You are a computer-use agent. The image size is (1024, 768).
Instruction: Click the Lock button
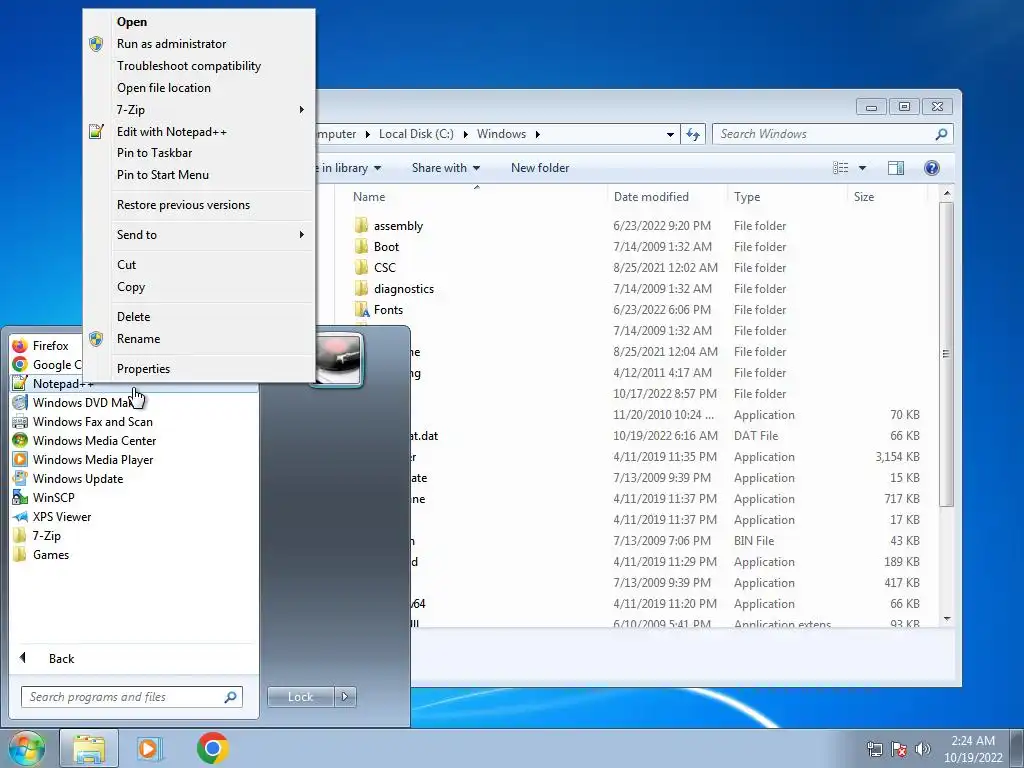tap(300, 697)
